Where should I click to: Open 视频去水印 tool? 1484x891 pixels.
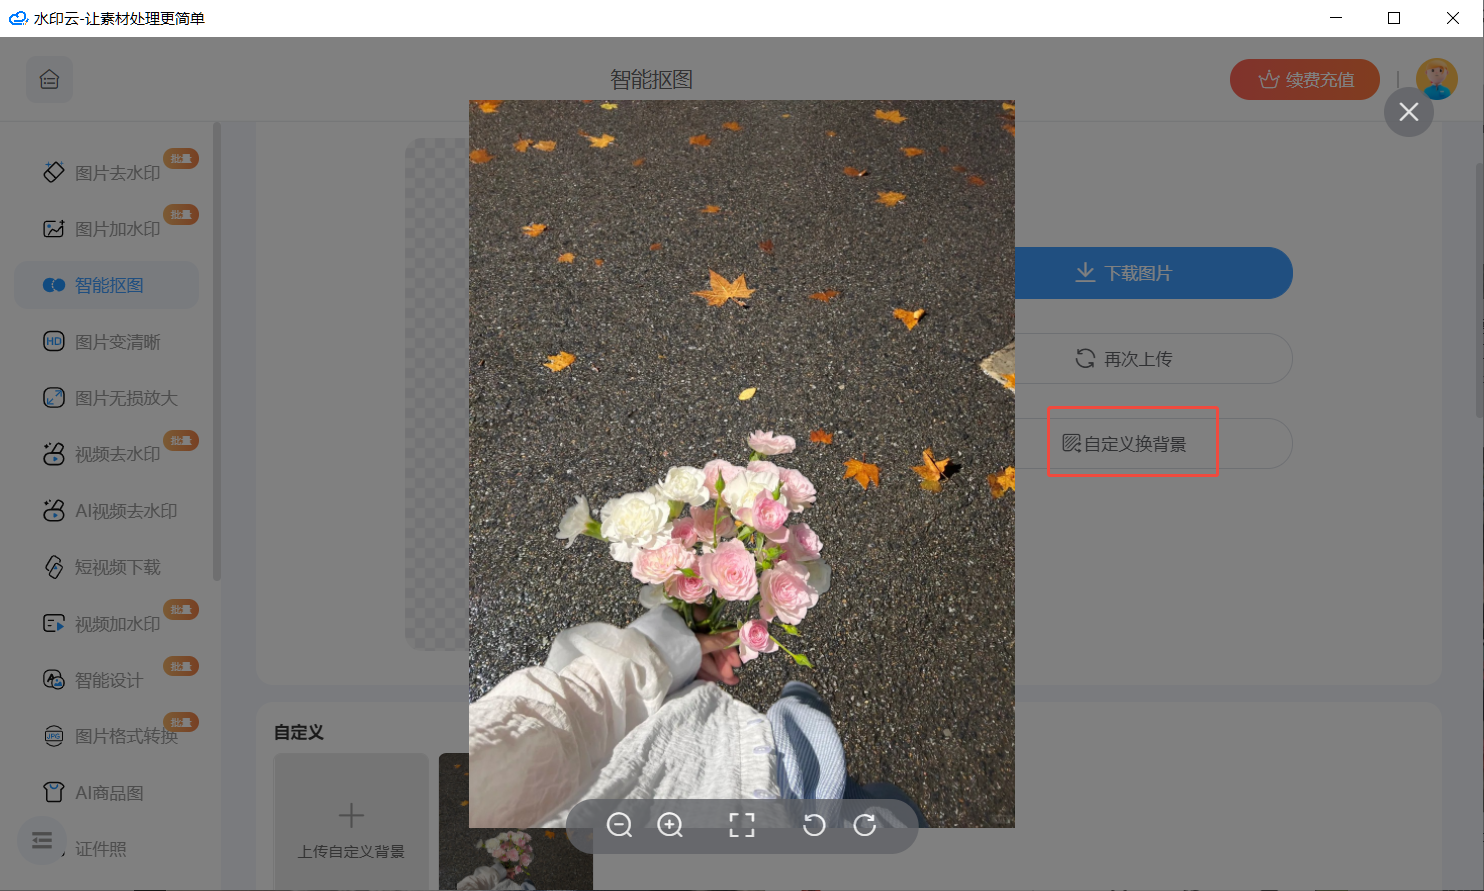pos(117,454)
